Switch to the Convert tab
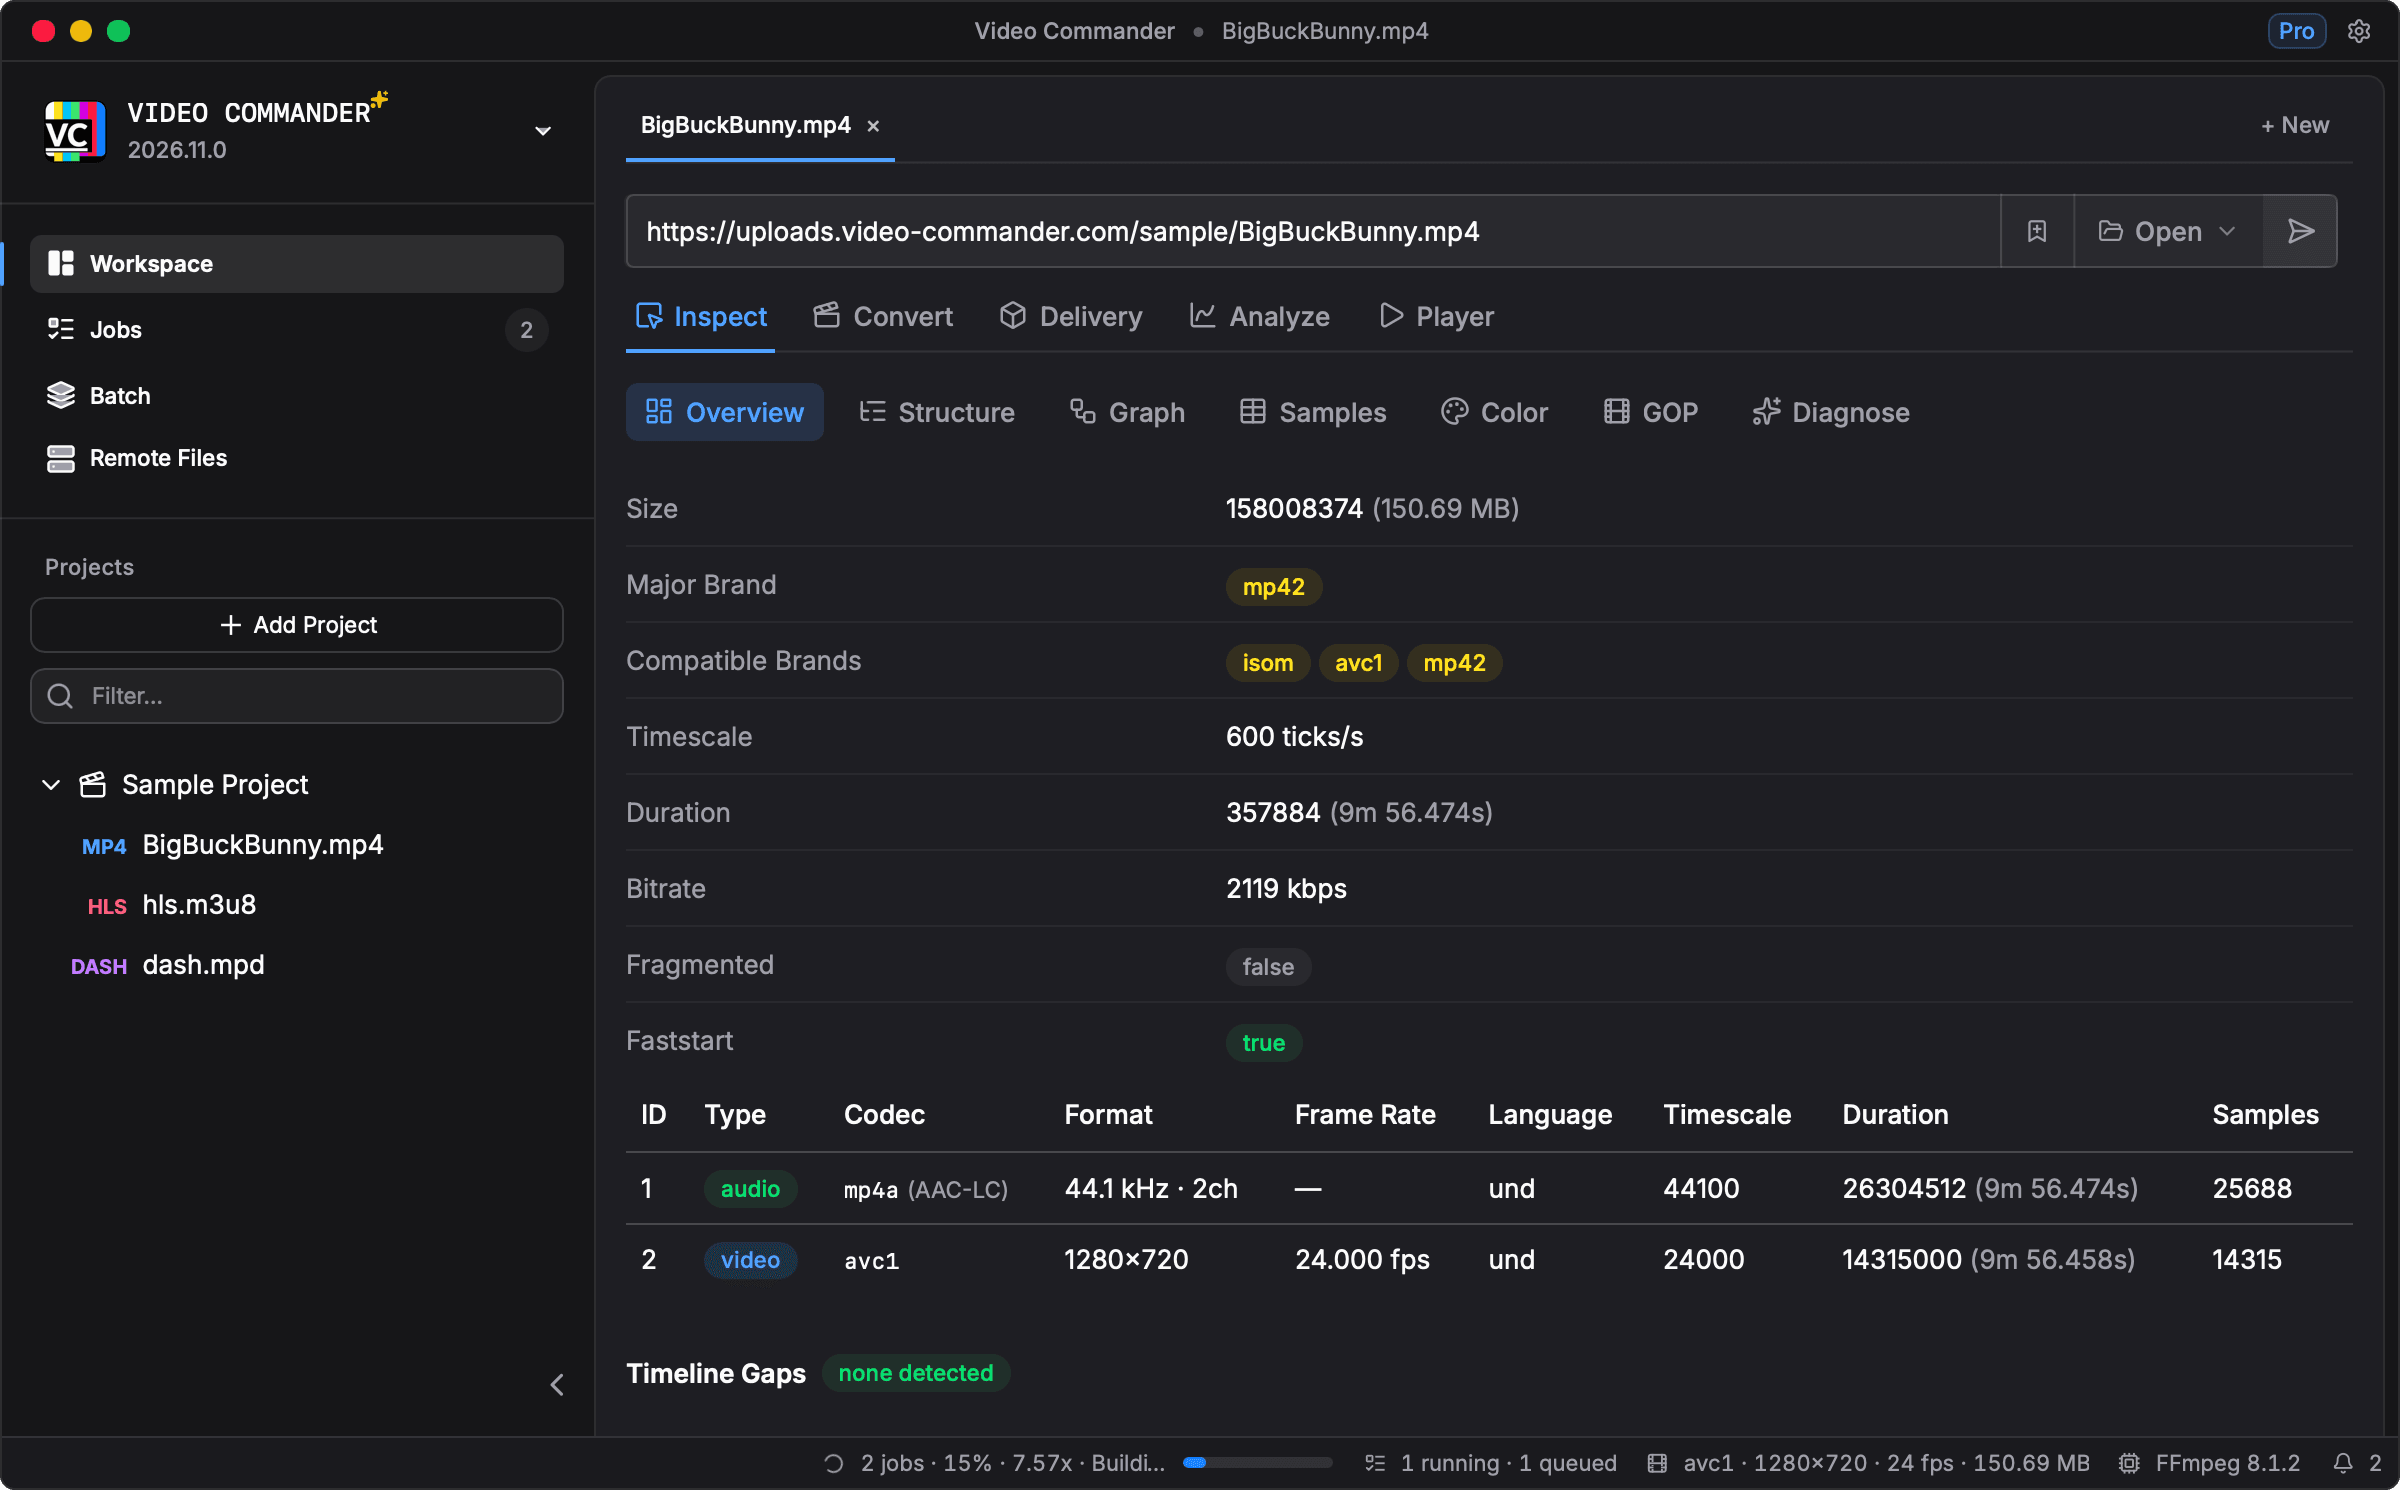Screen dimensions: 2400x1490 pyautogui.click(x=883, y=316)
